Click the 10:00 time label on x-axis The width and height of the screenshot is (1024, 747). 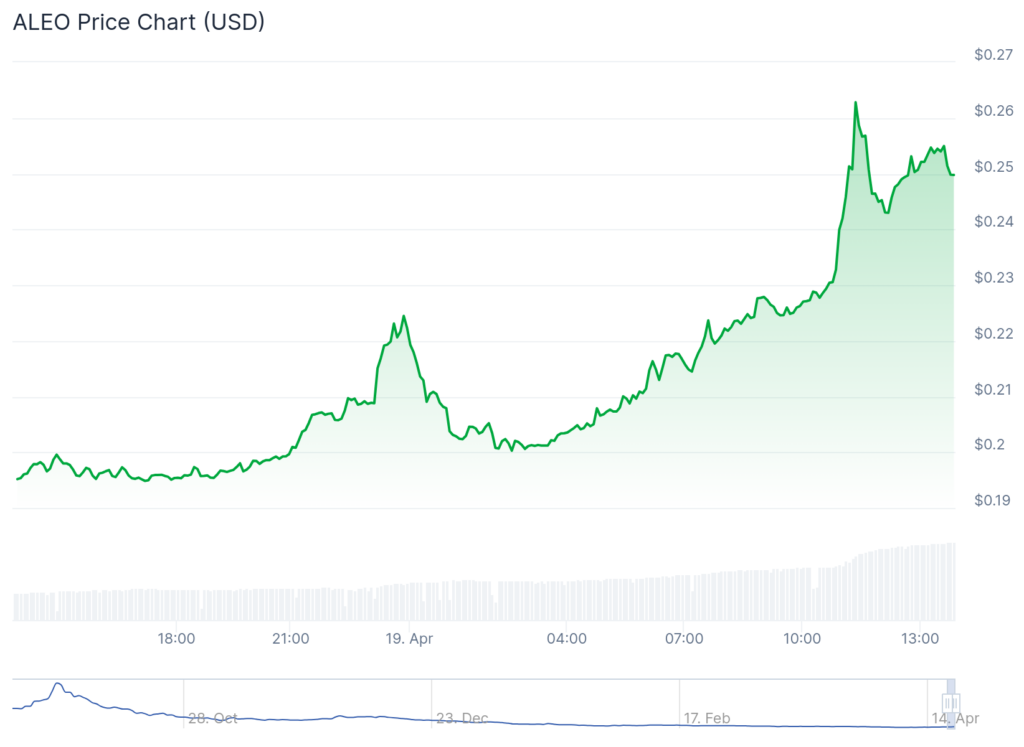coord(802,638)
